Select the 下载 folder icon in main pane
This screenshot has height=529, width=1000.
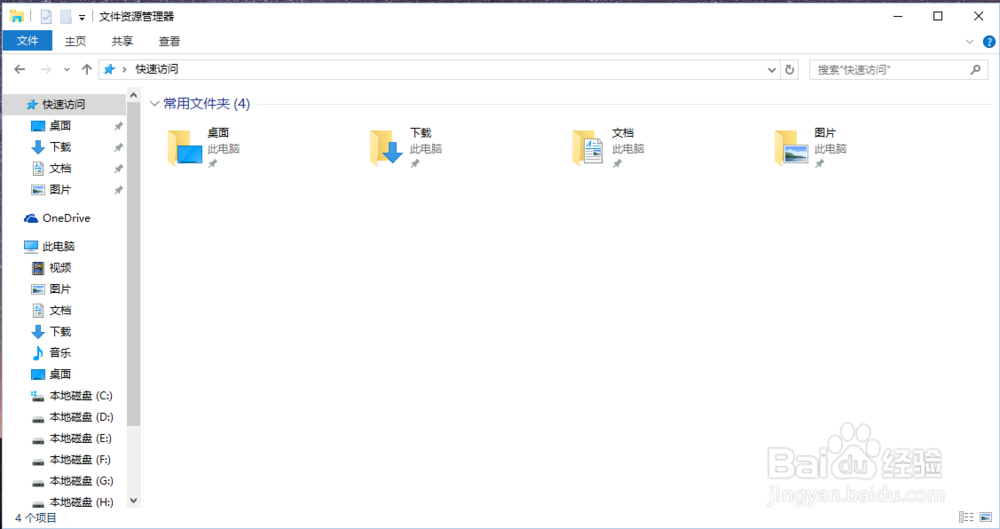(386, 147)
